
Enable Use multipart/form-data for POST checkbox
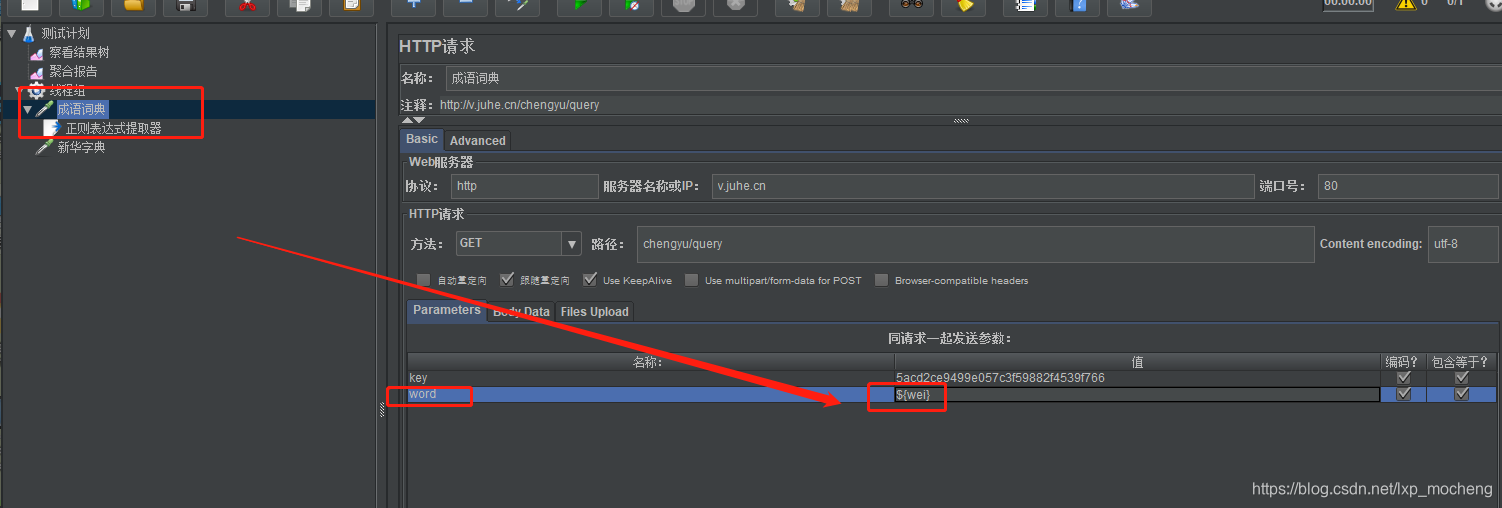click(x=692, y=280)
